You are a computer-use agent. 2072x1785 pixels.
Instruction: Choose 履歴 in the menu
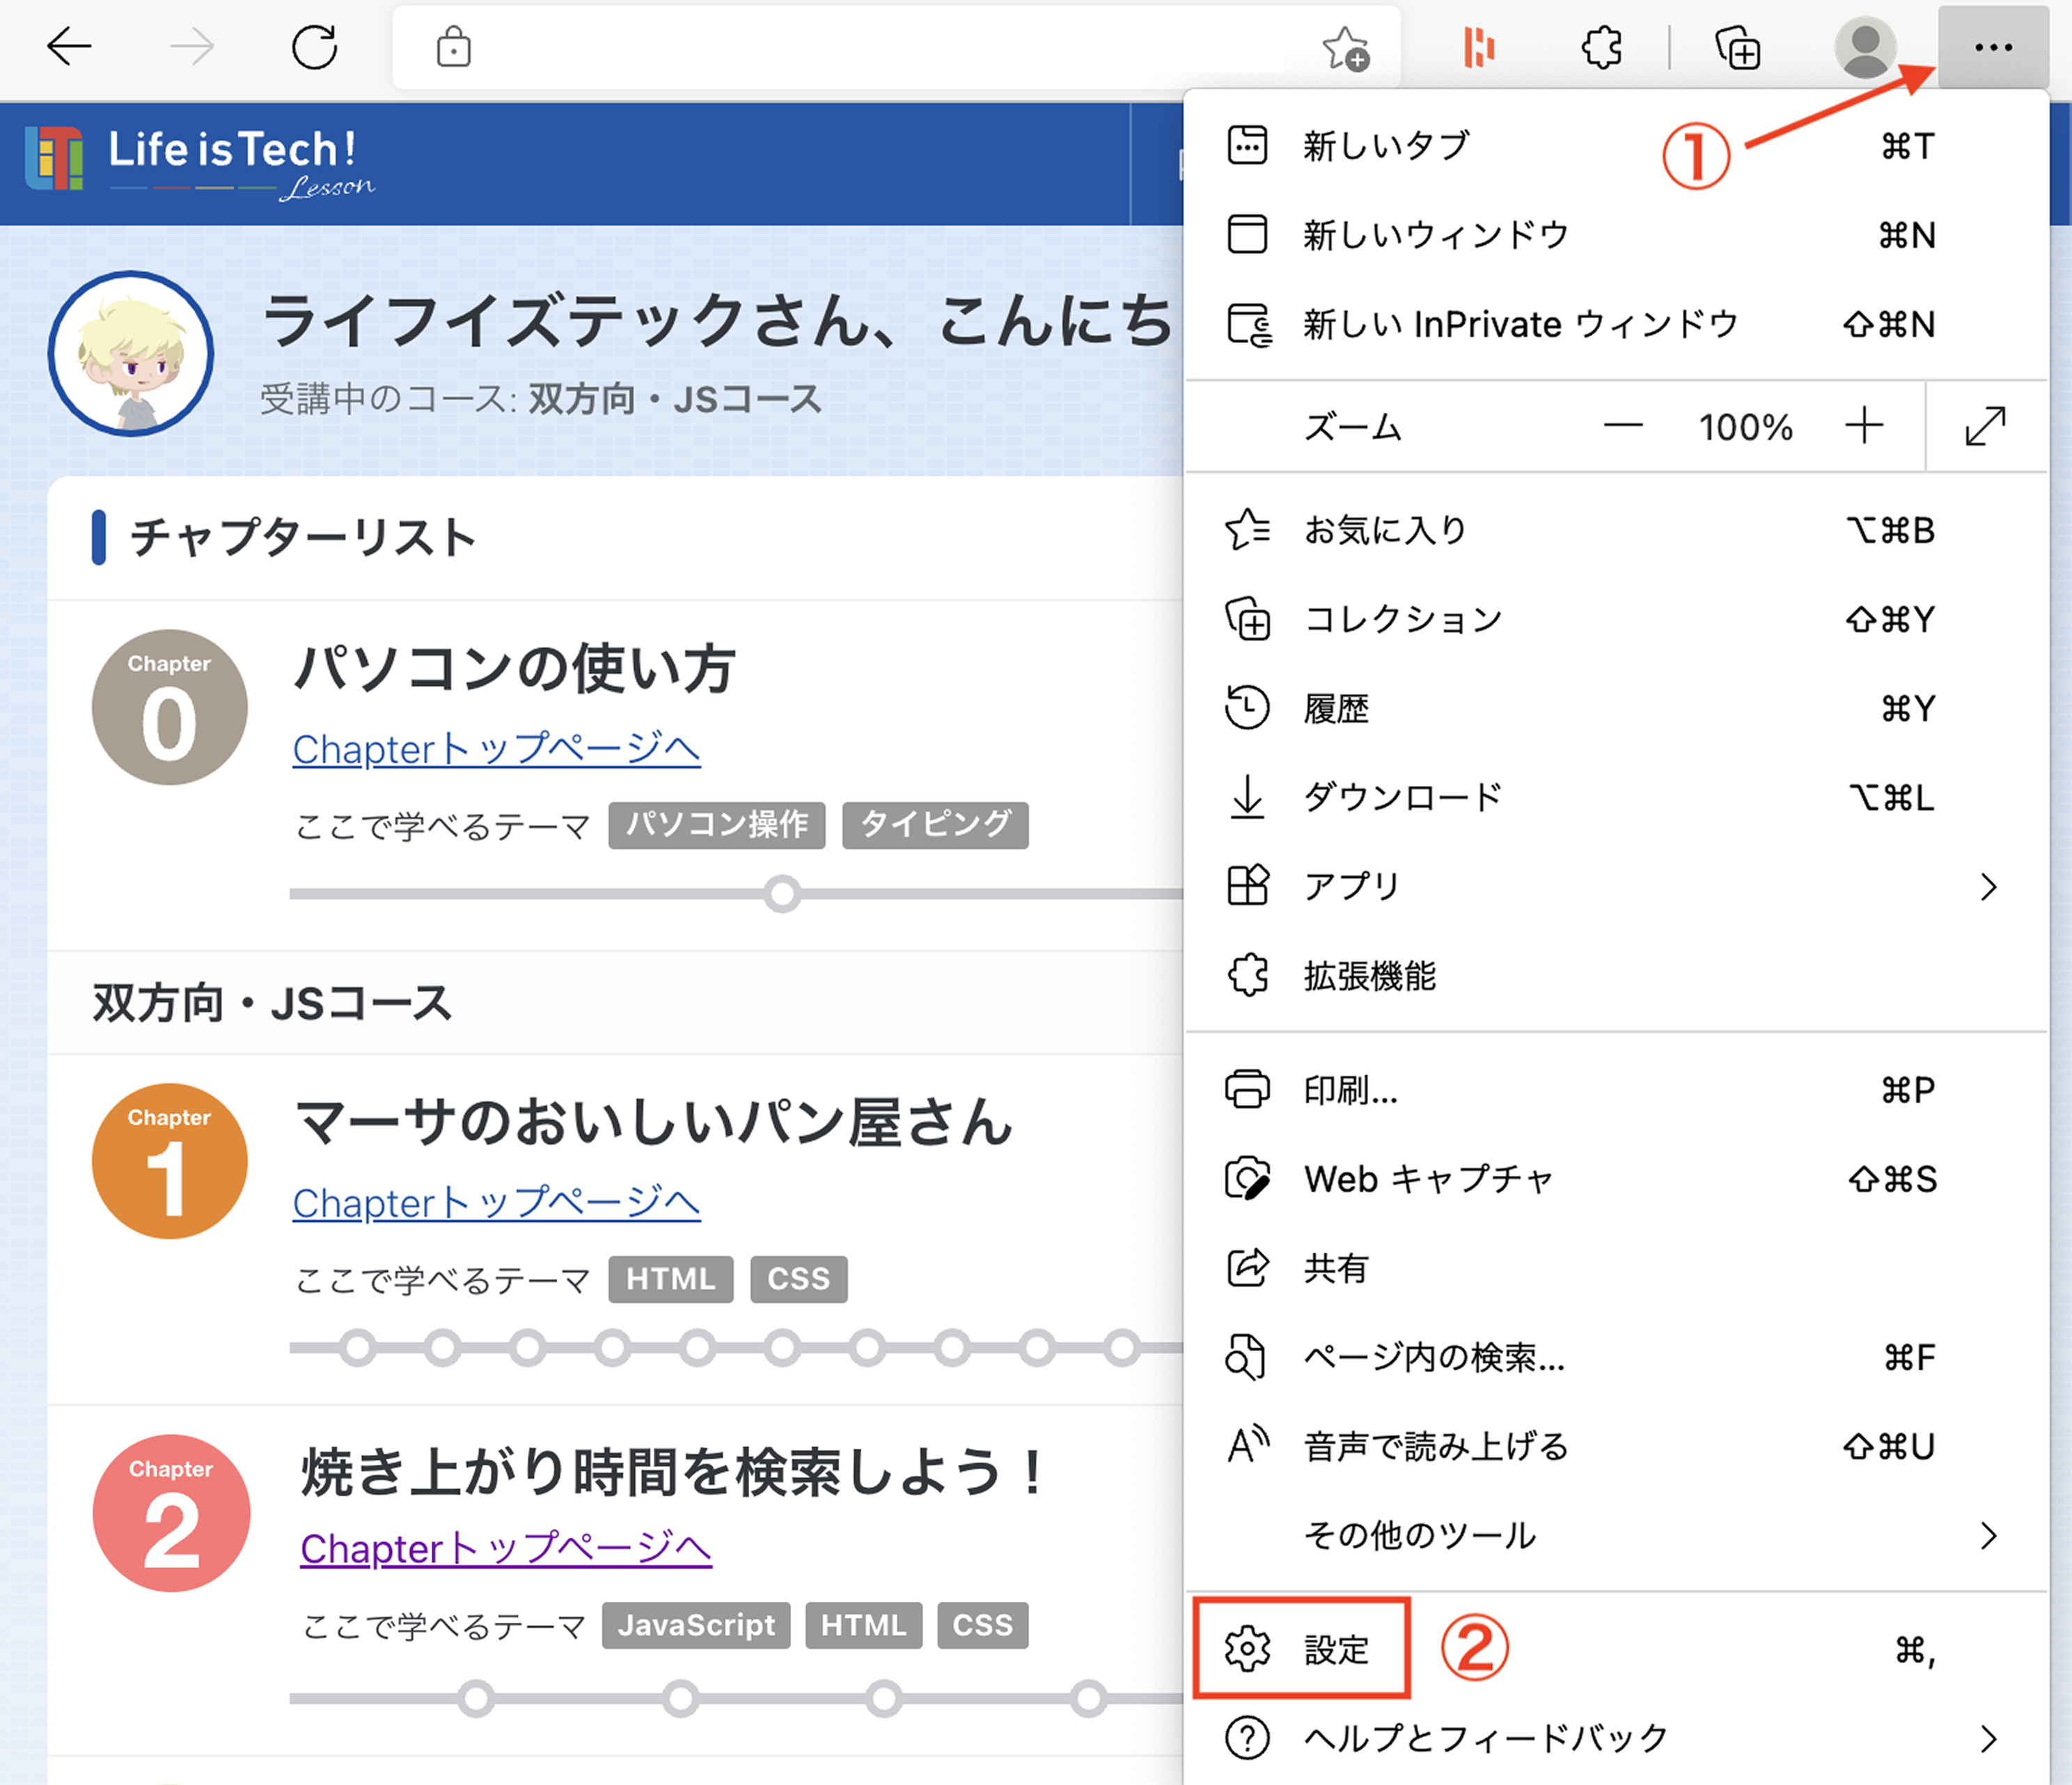click(1336, 709)
